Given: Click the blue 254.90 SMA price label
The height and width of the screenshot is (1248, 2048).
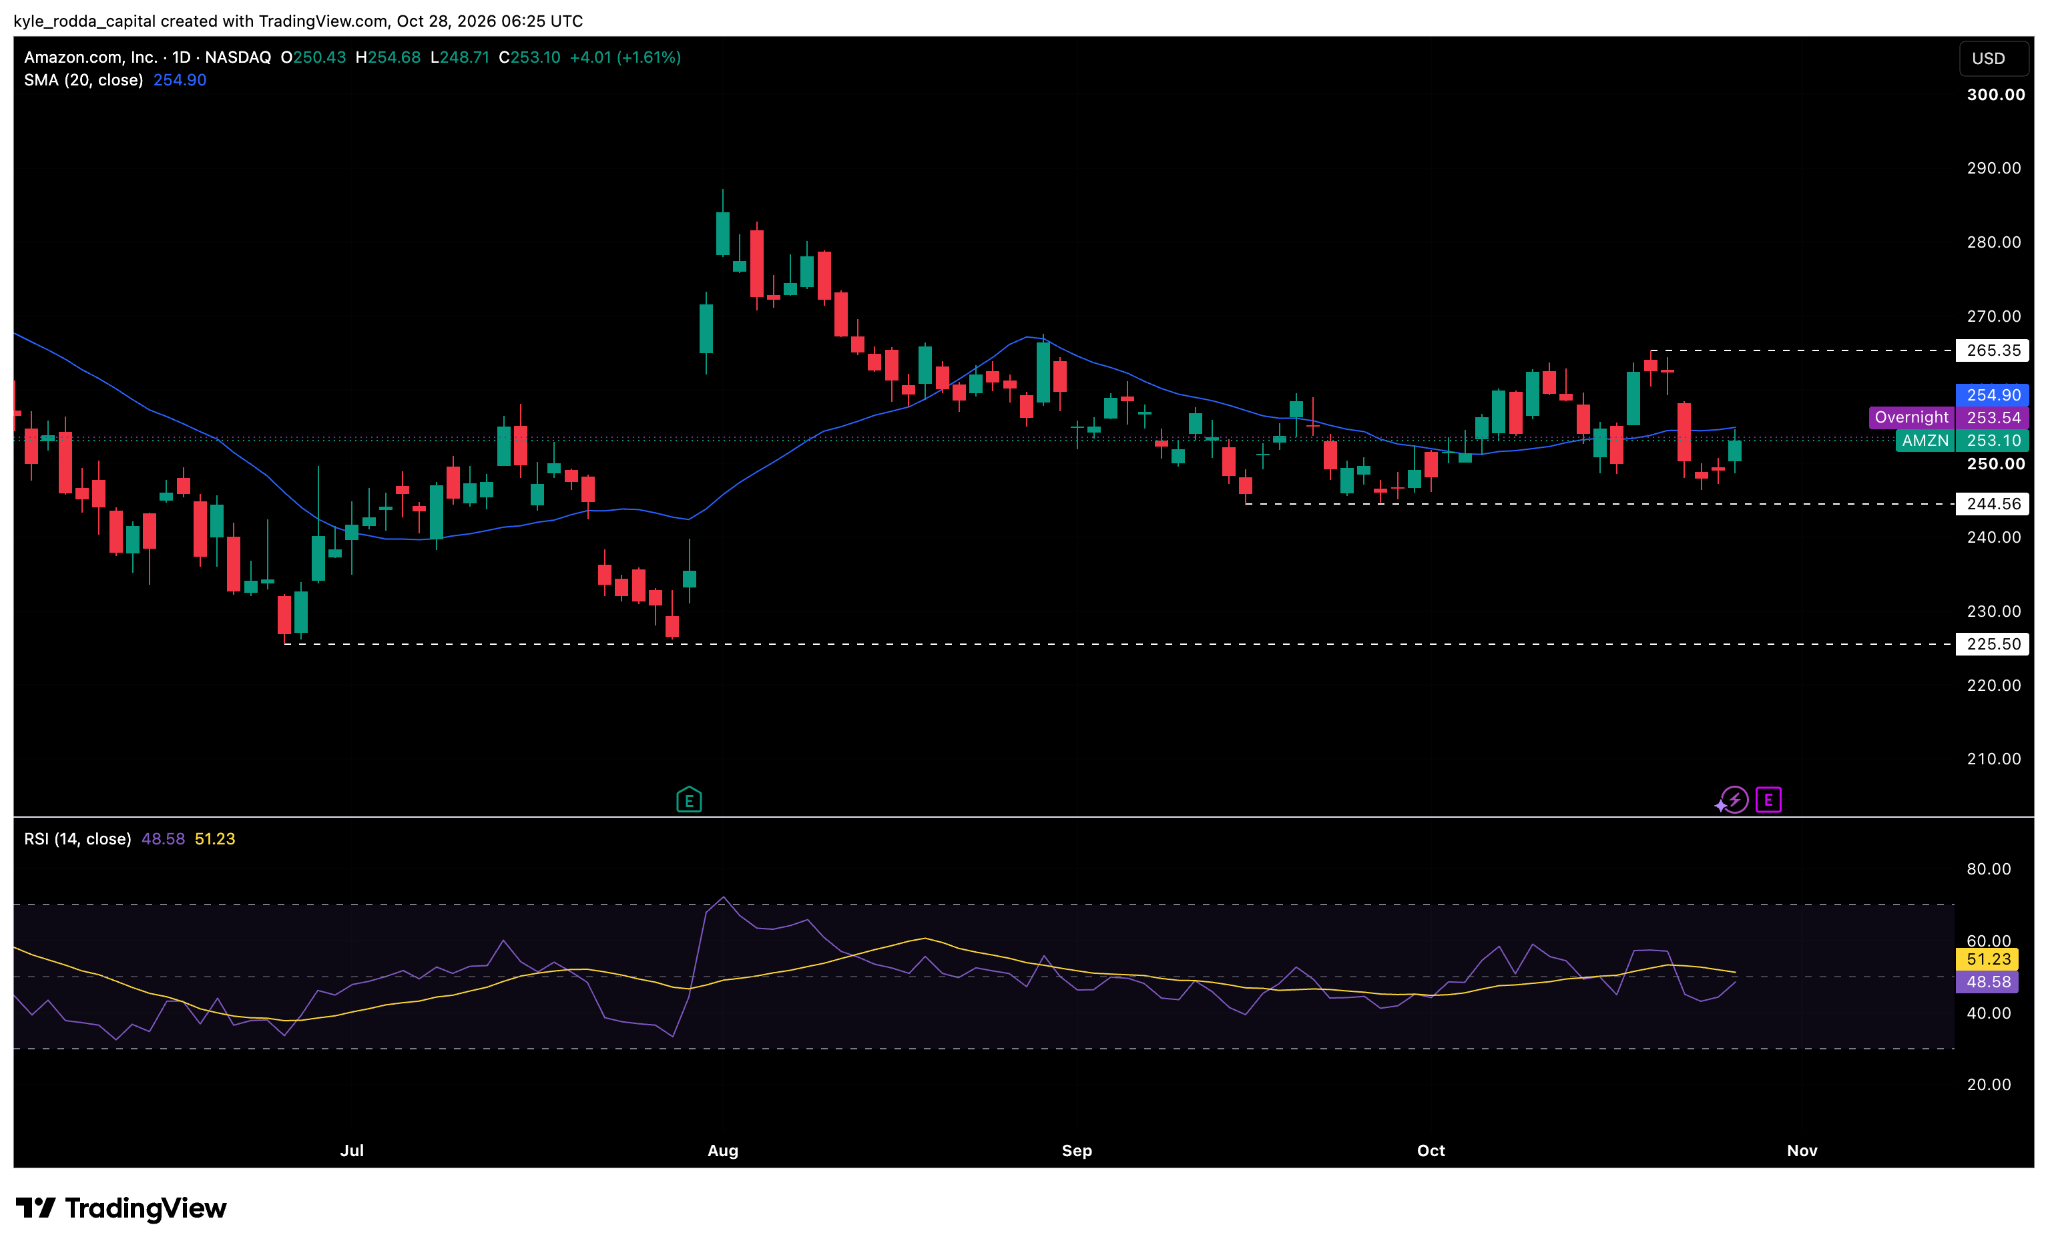Looking at the screenshot, I should 1994,395.
